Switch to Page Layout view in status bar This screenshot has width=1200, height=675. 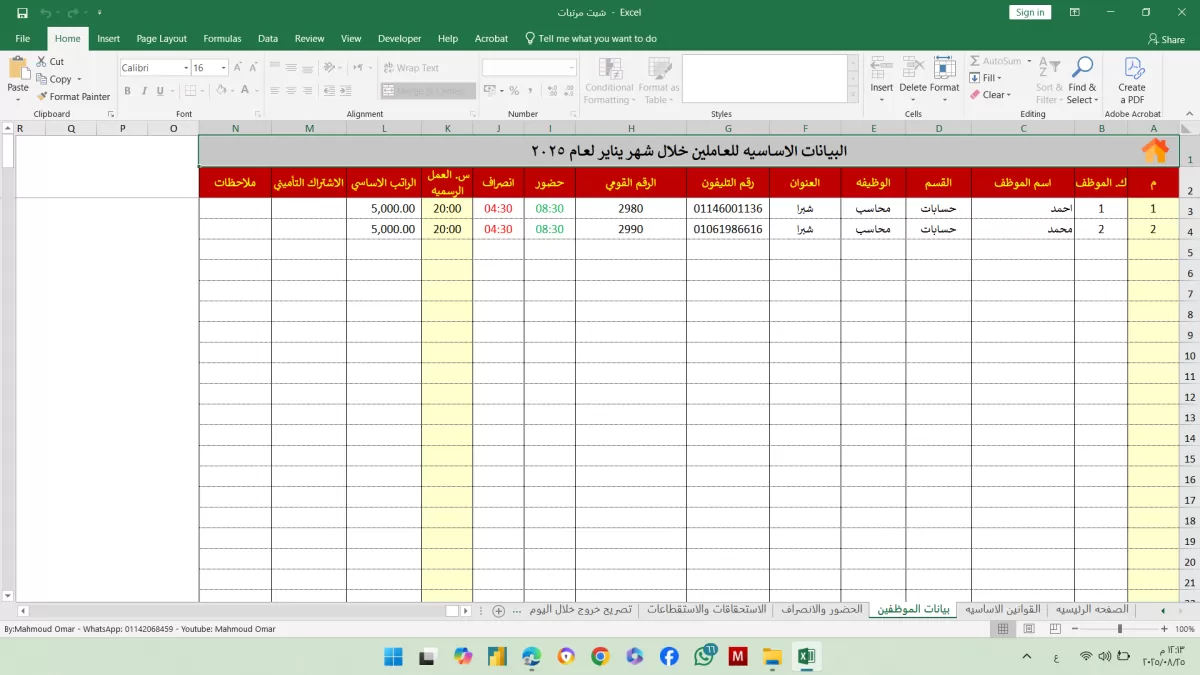pos(1028,629)
